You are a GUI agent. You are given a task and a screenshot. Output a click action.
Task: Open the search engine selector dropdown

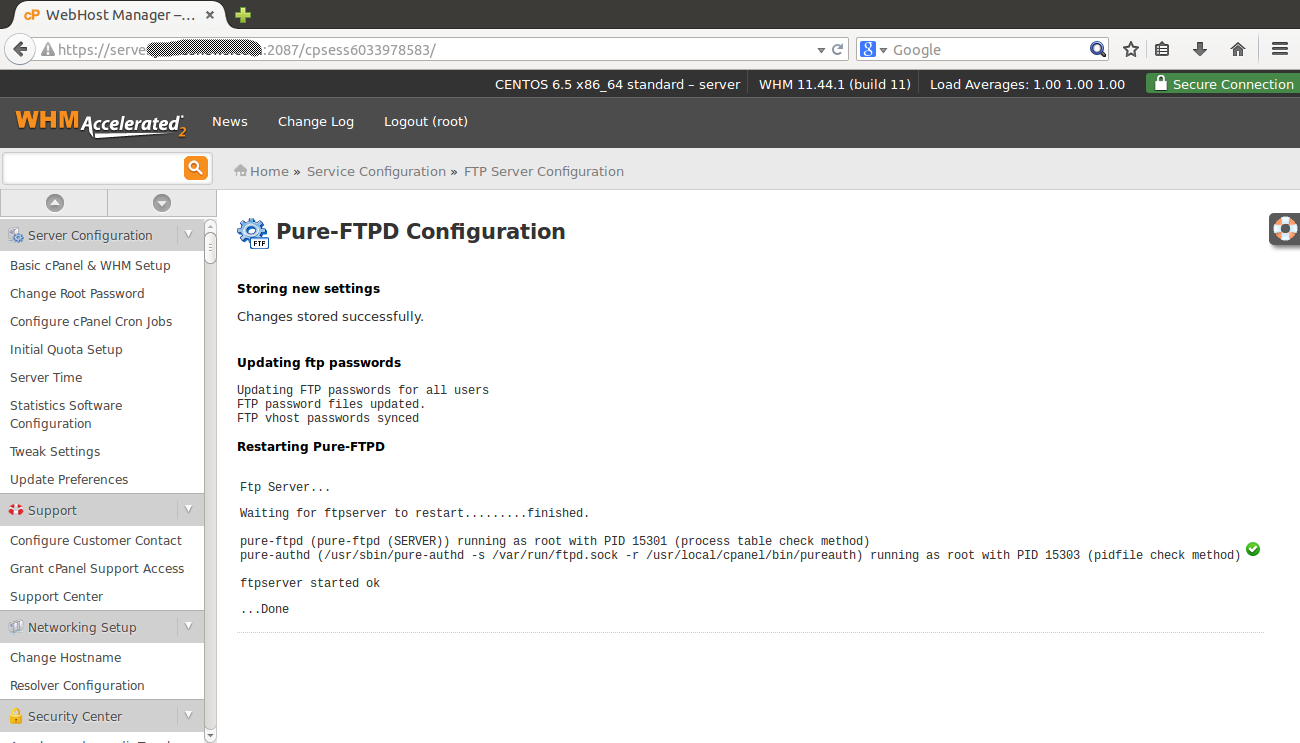873,49
